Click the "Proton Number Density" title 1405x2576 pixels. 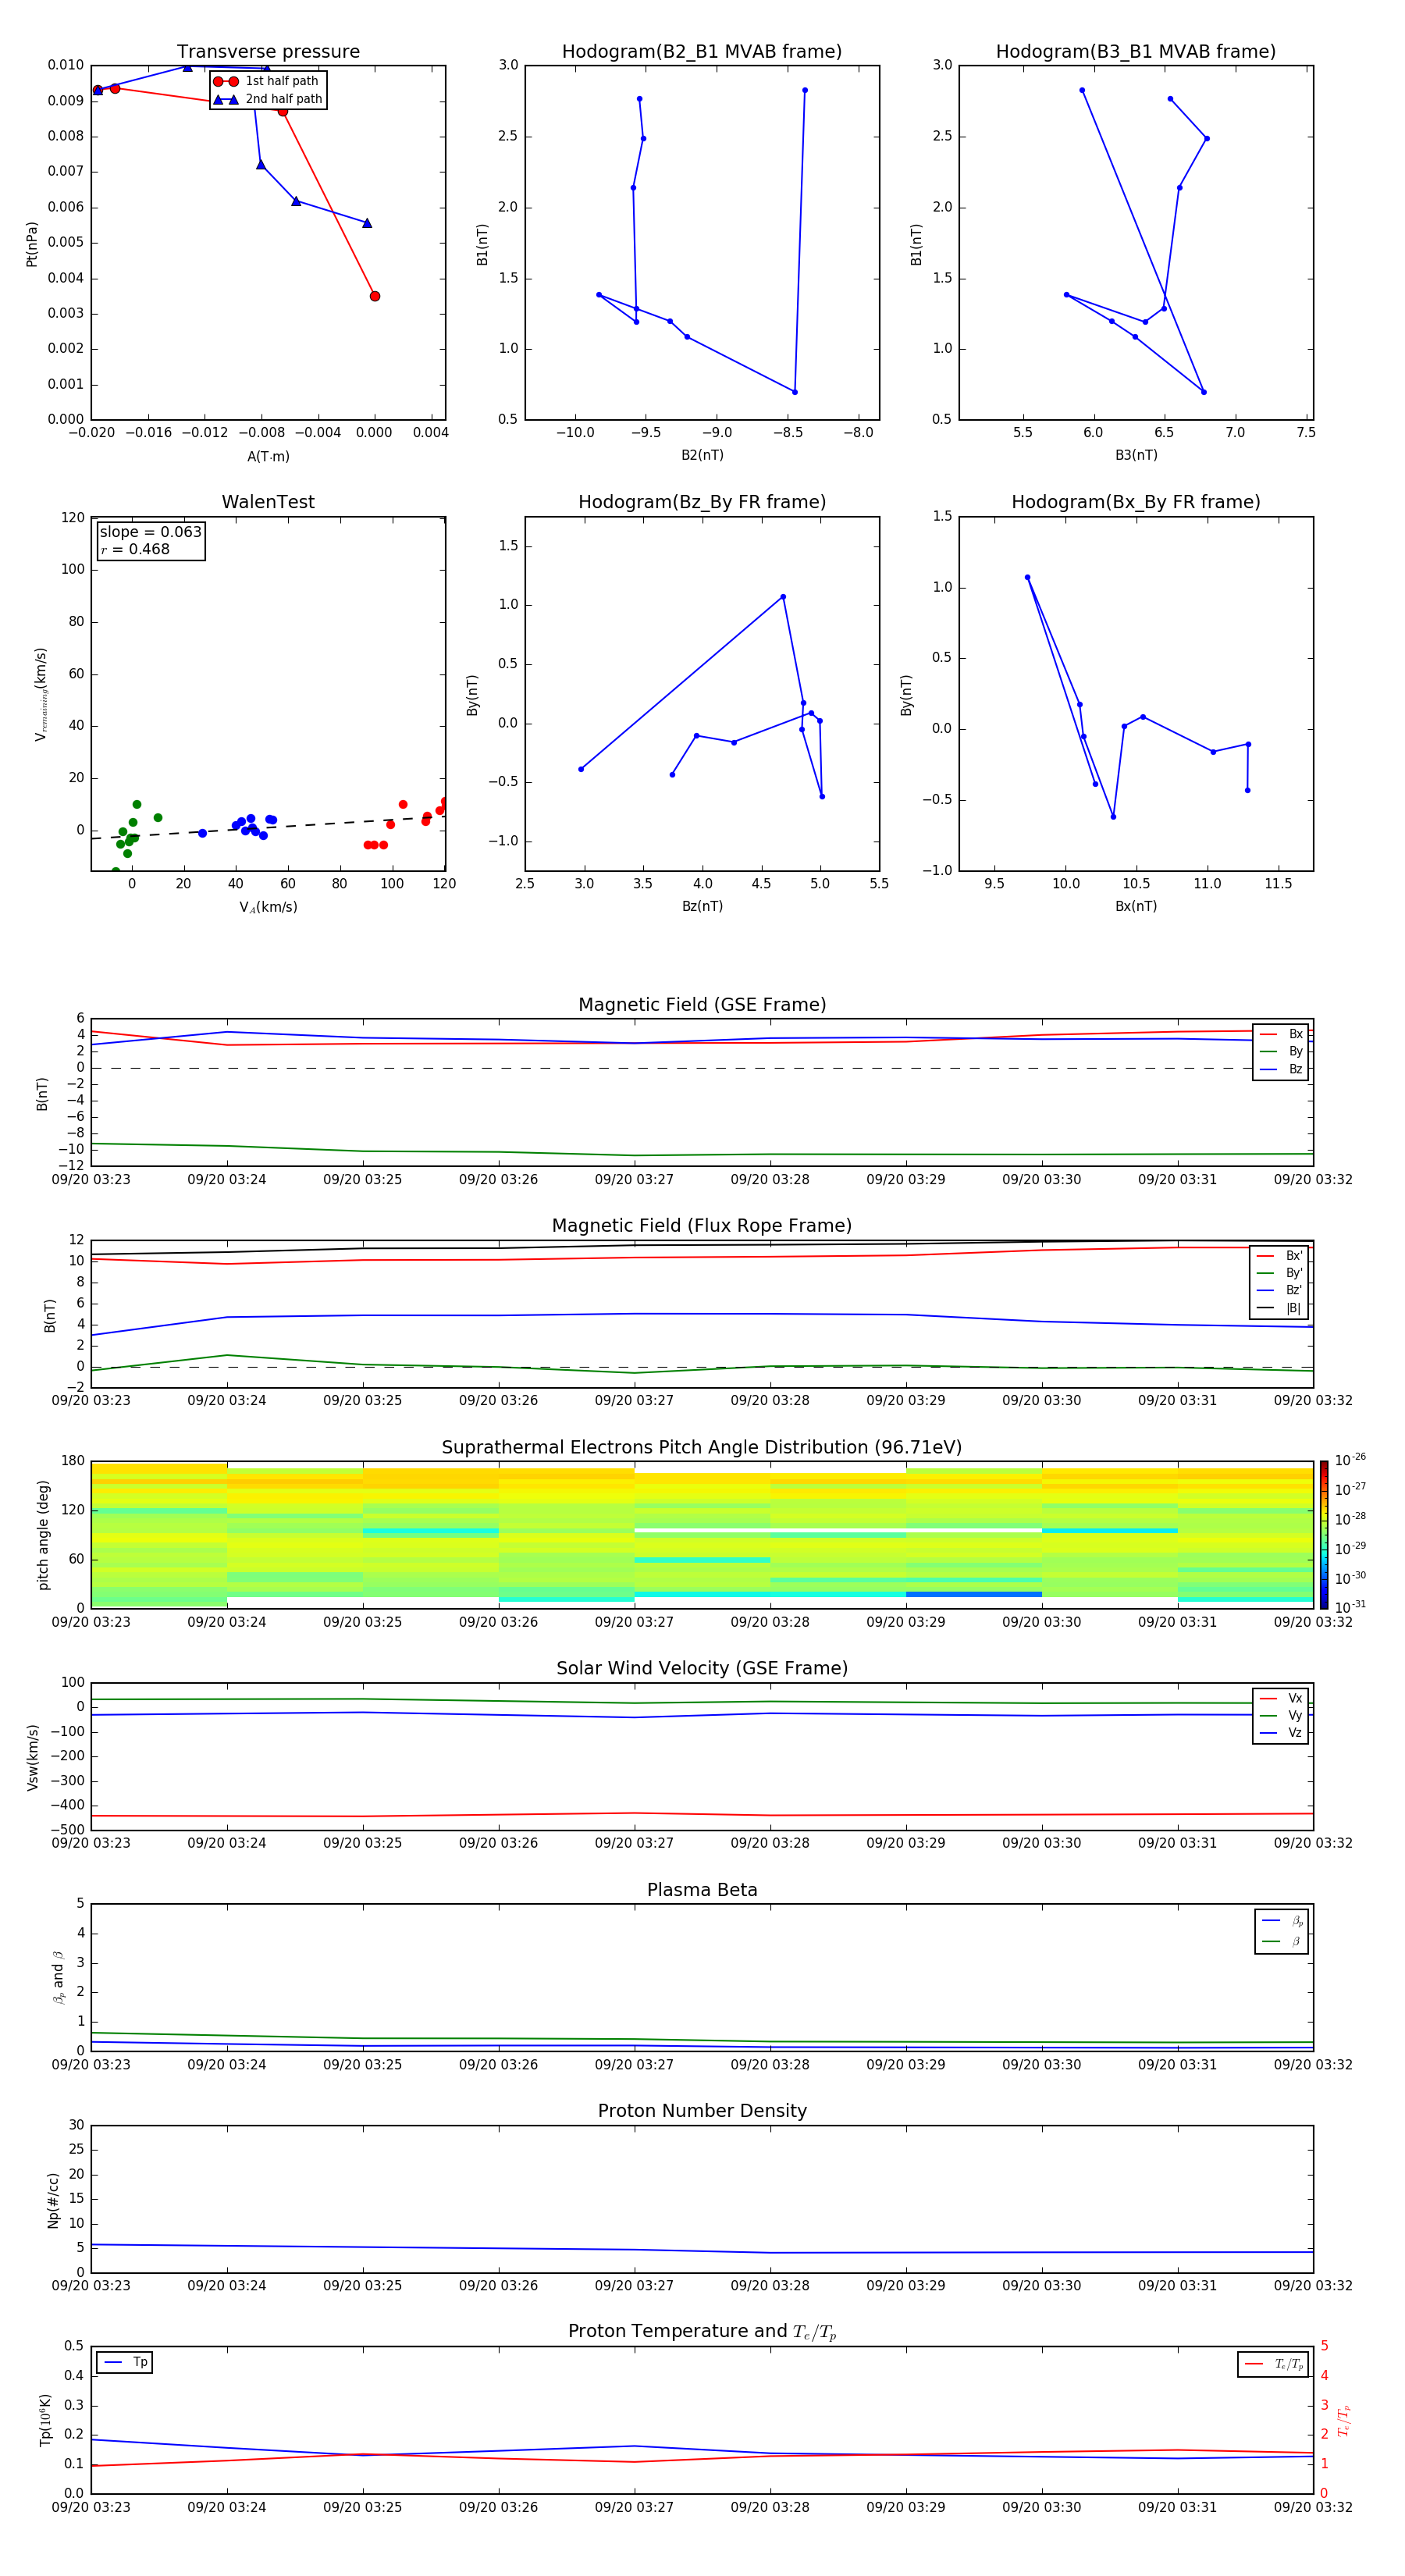click(x=702, y=2111)
